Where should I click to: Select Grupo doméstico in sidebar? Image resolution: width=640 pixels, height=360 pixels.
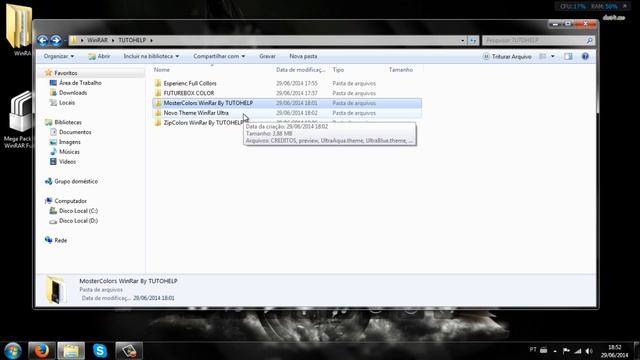click(x=76, y=181)
